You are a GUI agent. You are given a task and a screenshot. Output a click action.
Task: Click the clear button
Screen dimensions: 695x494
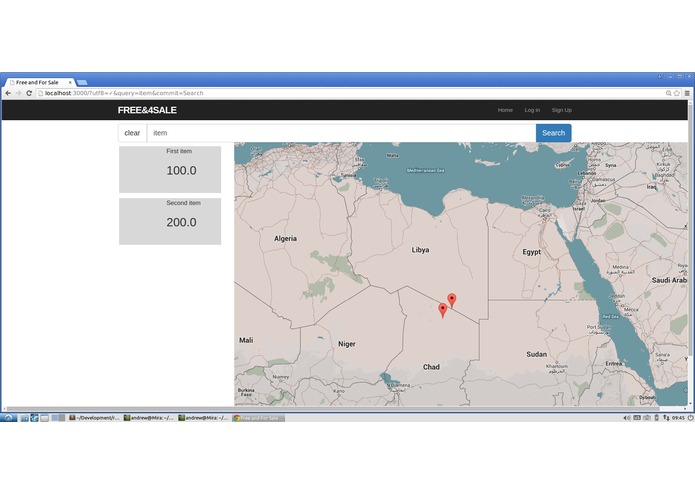[132, 133]
